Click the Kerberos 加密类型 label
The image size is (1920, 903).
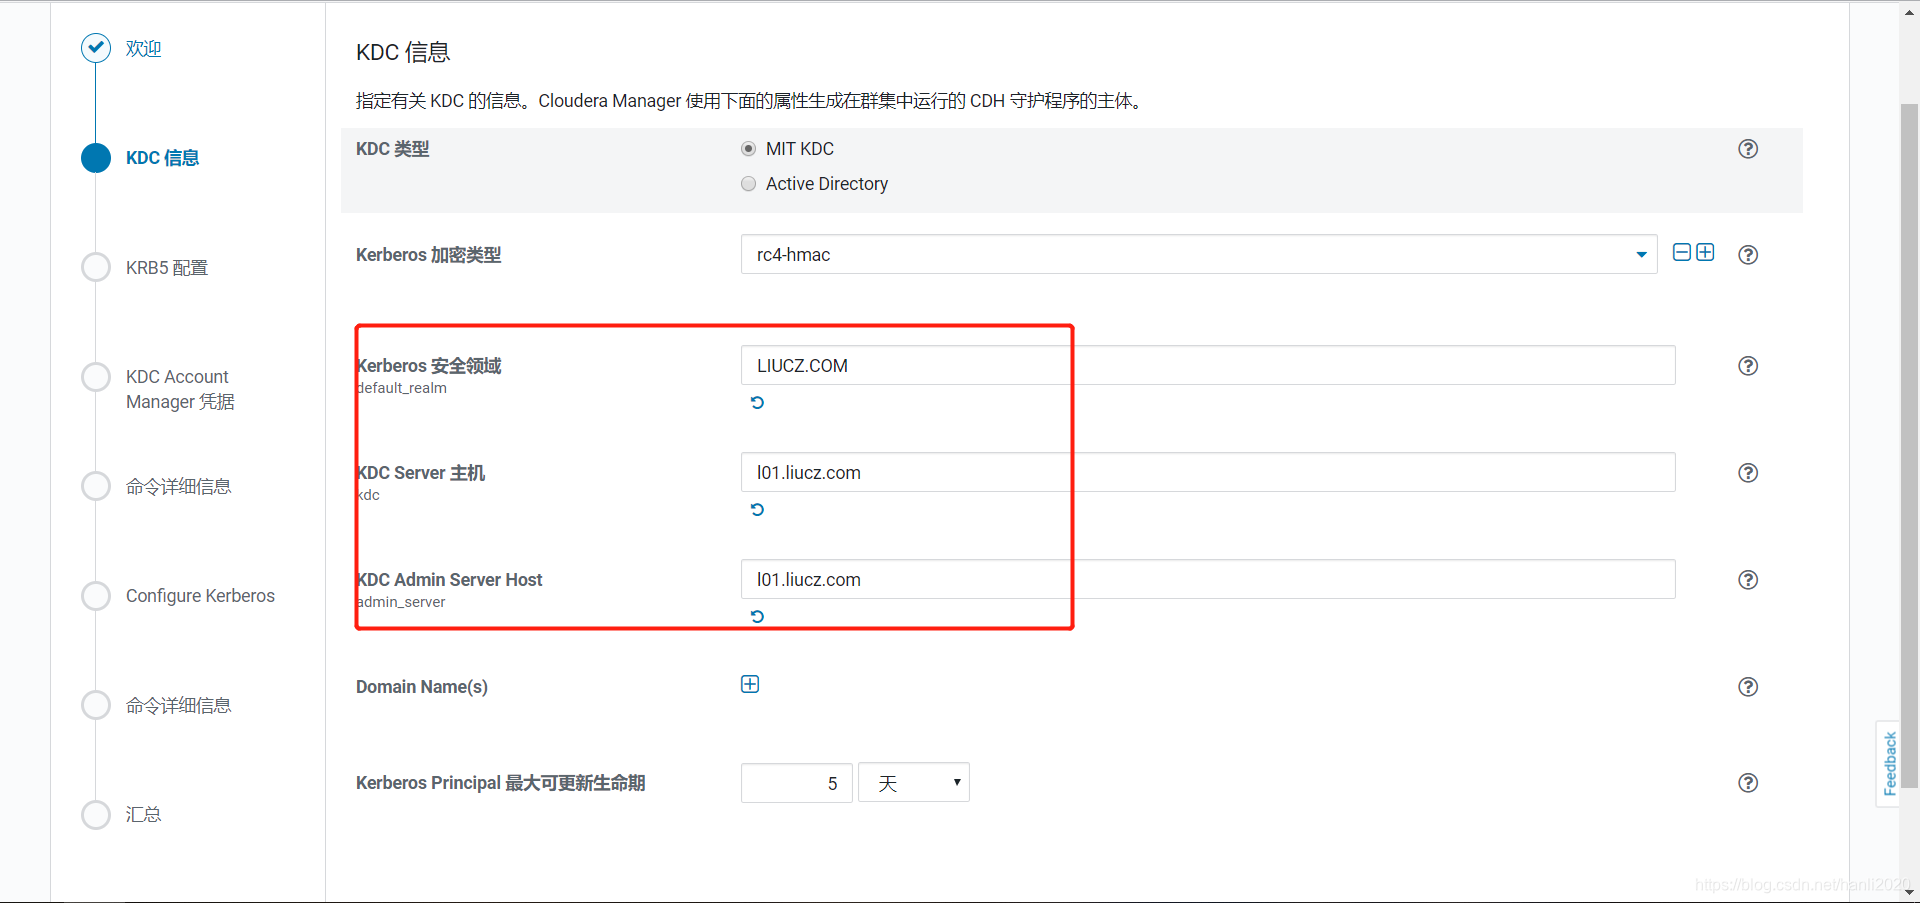tap(428, 255)
